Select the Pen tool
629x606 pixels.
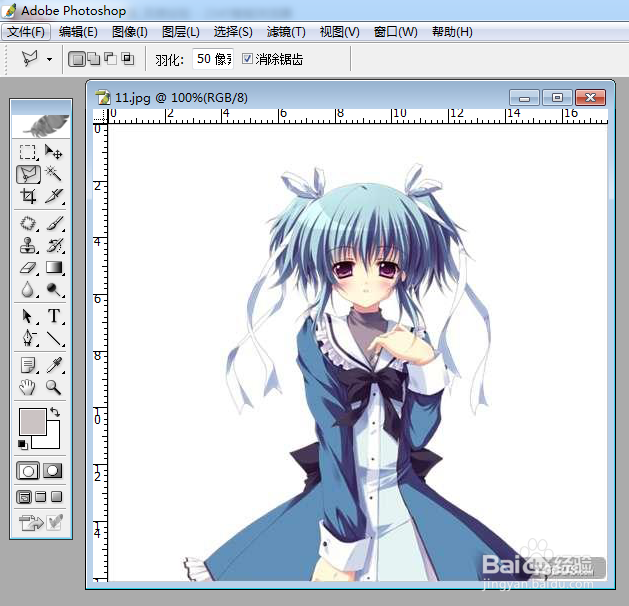click(x=28, y=338)
